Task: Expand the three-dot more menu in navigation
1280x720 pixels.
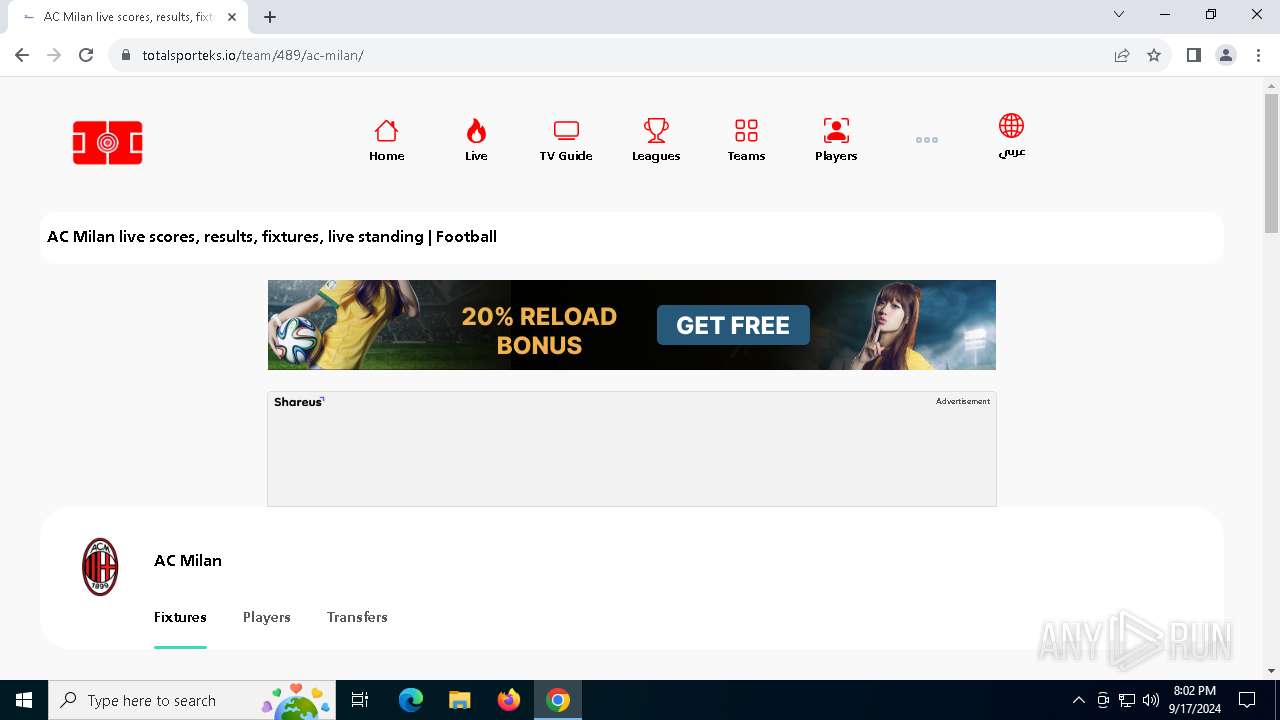Action: coord(927,140)
